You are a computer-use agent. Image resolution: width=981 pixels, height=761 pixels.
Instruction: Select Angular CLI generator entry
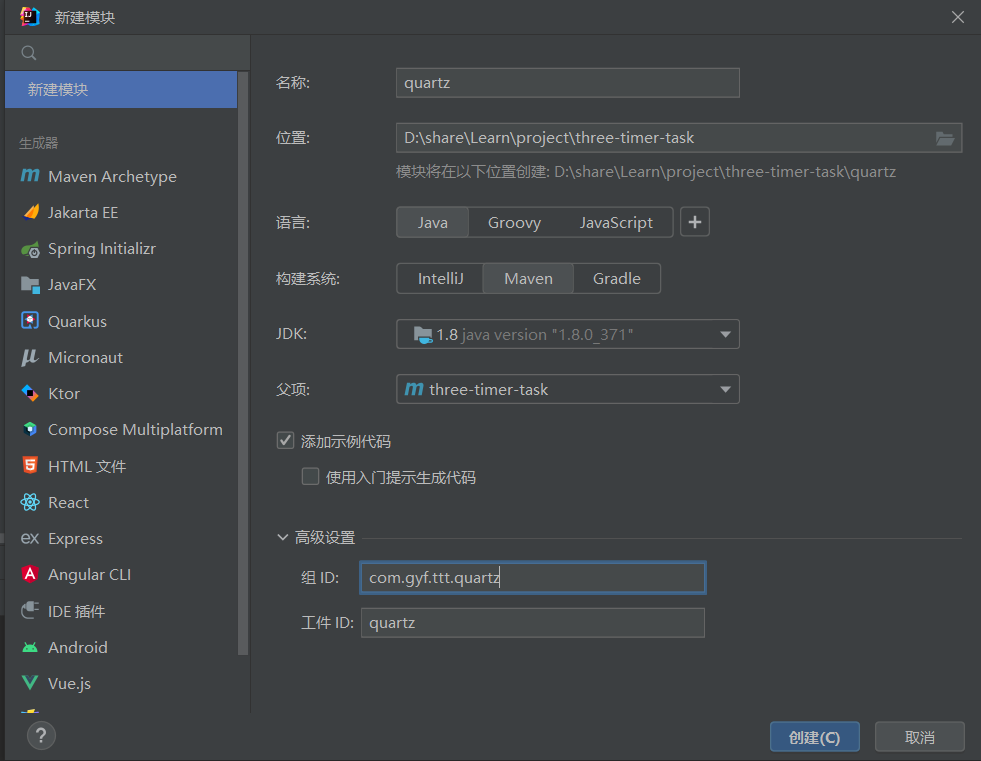point(121,575)
